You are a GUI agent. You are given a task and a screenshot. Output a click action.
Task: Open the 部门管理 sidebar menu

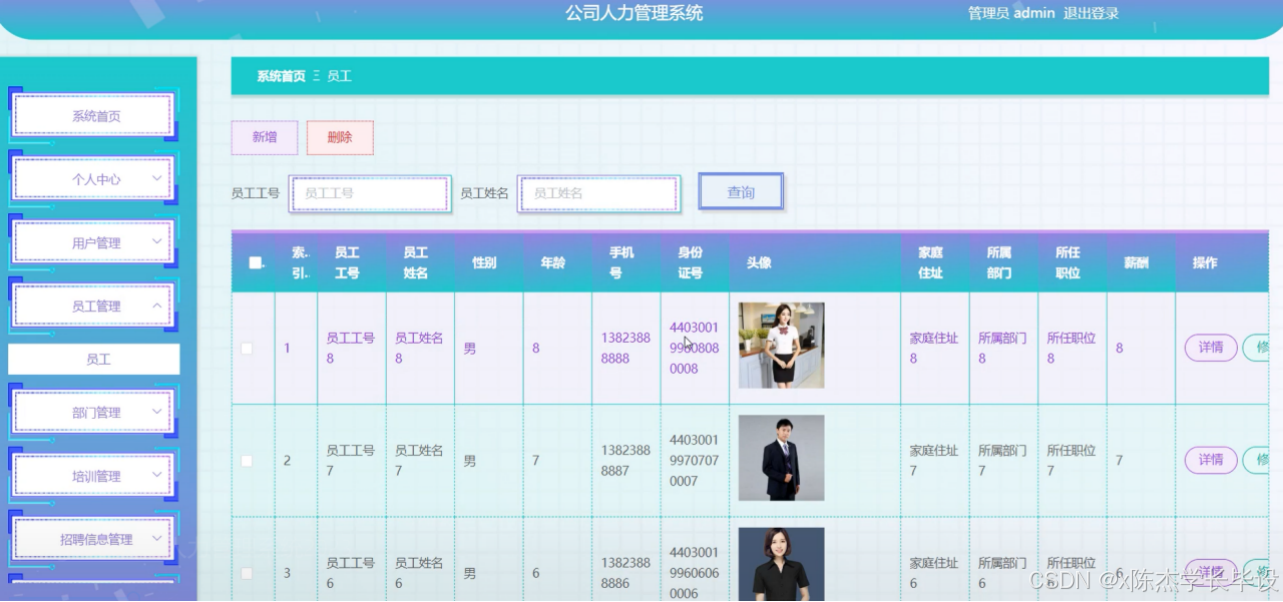point(94,412)
